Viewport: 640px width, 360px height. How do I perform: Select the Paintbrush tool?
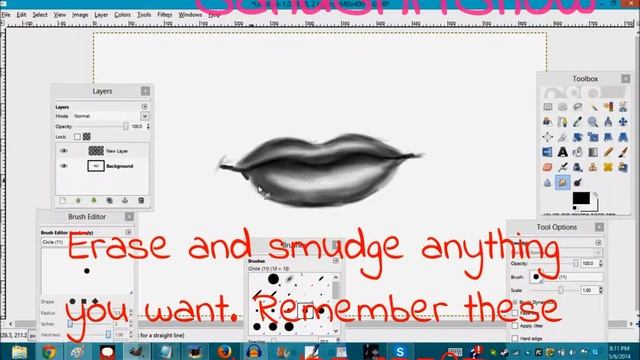tap(623, 152)
